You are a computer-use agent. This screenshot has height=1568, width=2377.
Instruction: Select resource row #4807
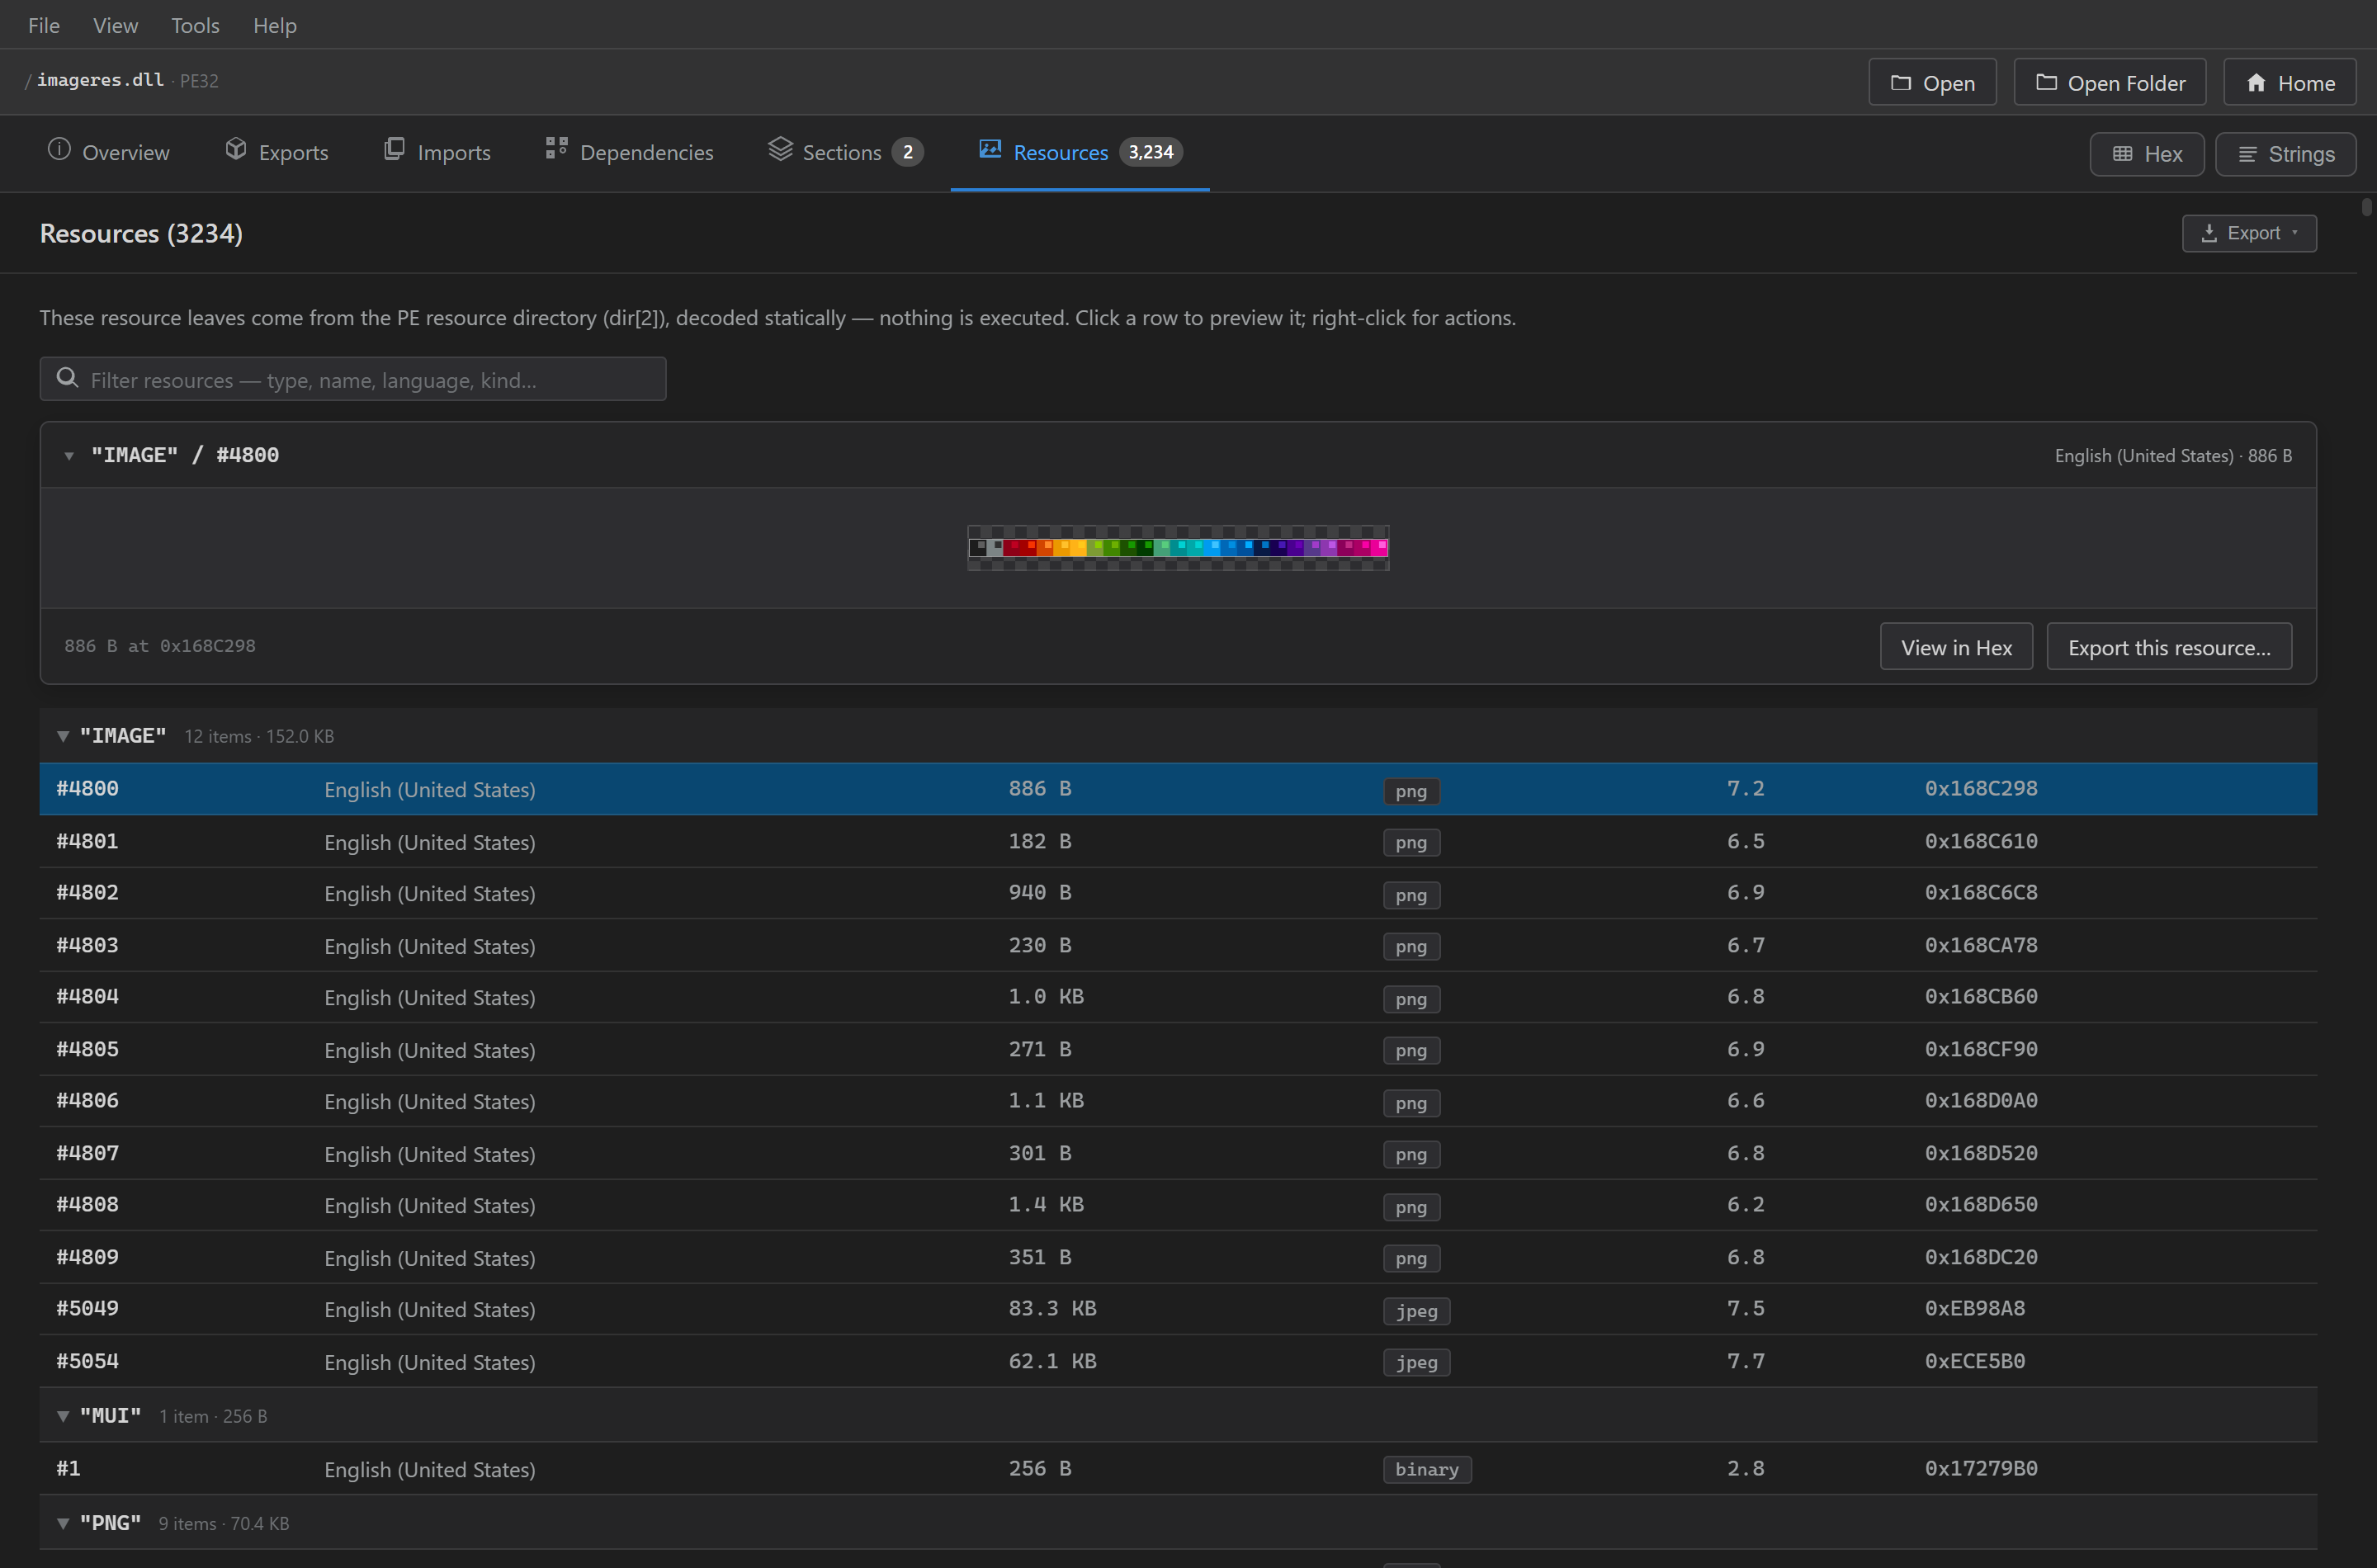[1178, 1154]
